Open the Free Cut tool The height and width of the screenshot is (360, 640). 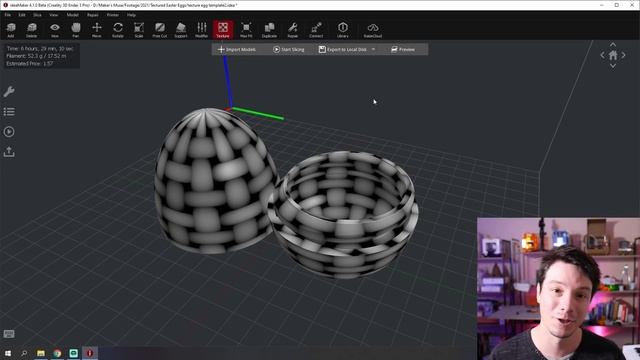click(x=160, y=30)
